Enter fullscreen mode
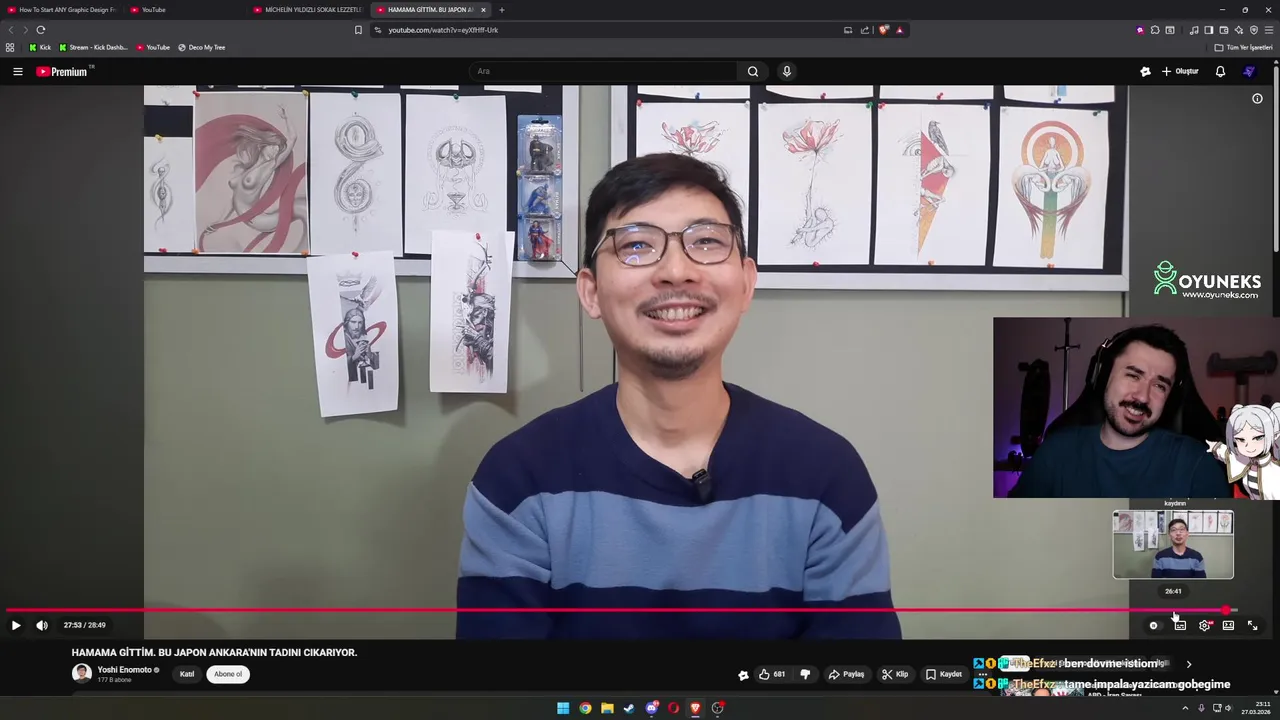1280x720 pixels. (1252, 625)
